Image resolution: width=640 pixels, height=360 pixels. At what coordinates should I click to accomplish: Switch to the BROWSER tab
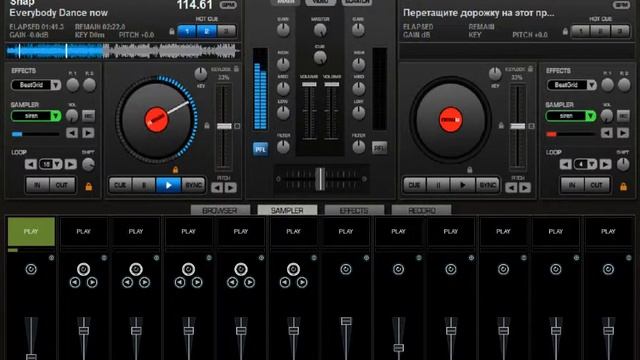(x=220, y=210)
